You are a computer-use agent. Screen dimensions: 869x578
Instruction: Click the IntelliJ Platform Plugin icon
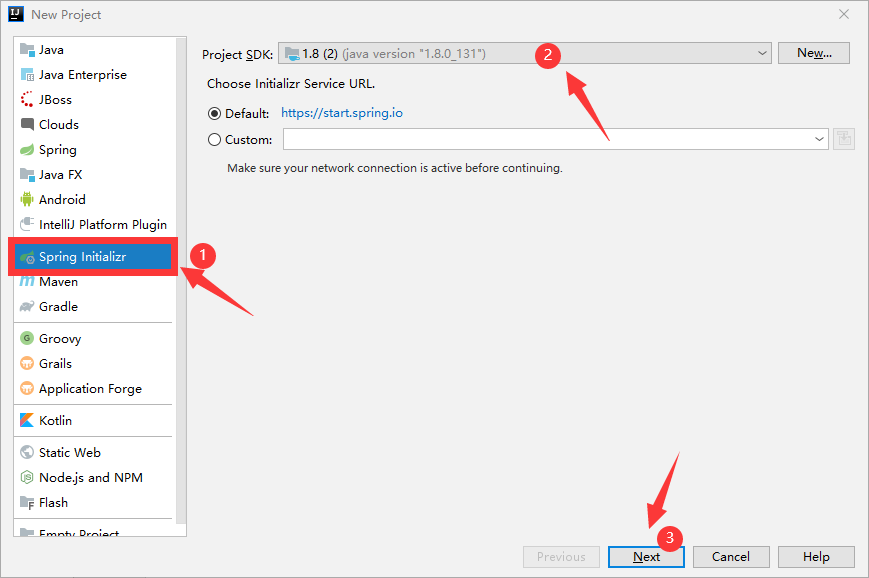27,224
